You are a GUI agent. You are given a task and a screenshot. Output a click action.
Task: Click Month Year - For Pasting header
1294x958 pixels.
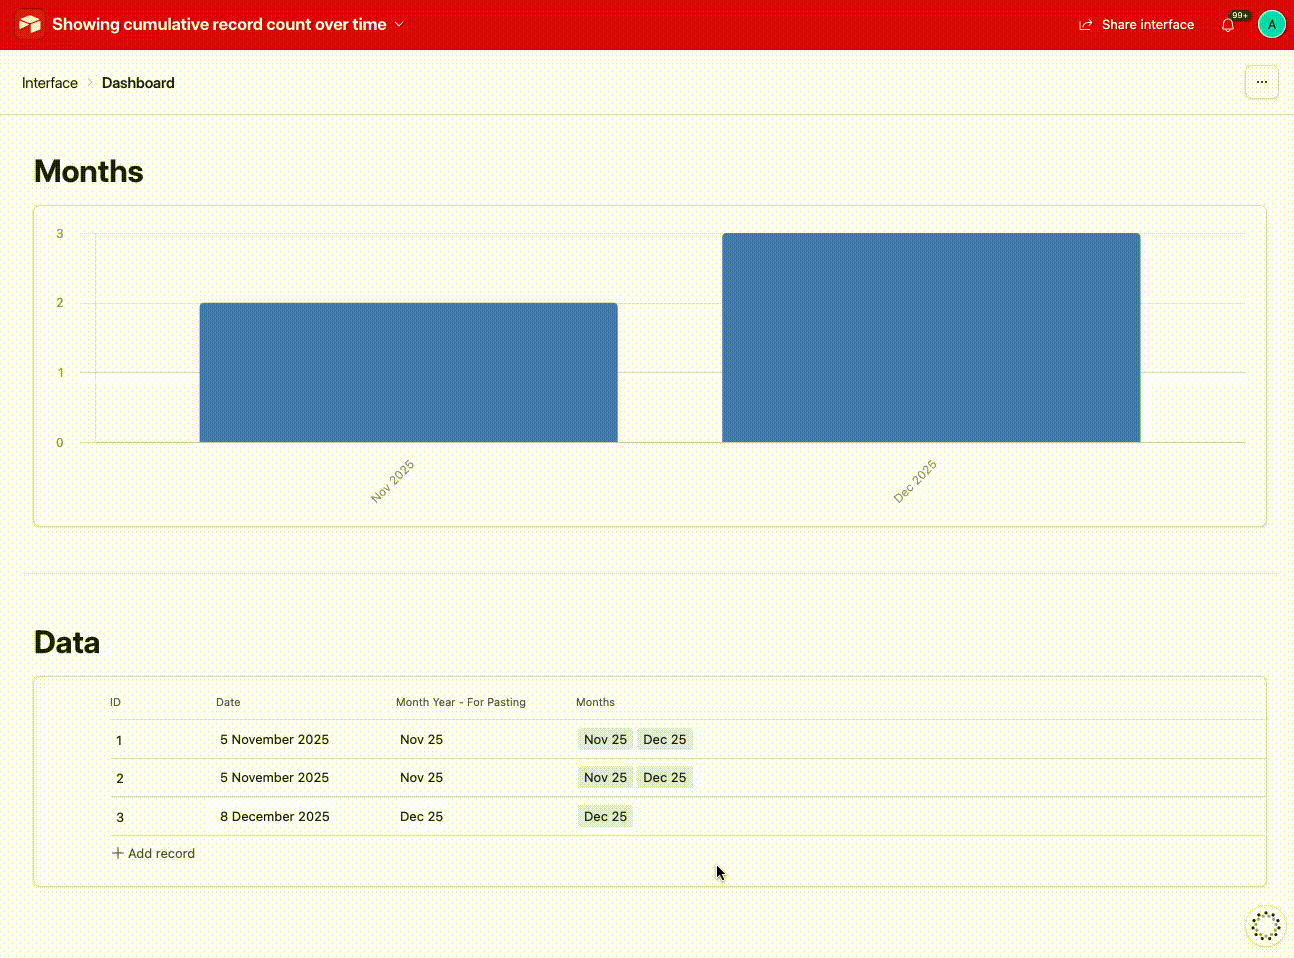[x=461, y=702]
